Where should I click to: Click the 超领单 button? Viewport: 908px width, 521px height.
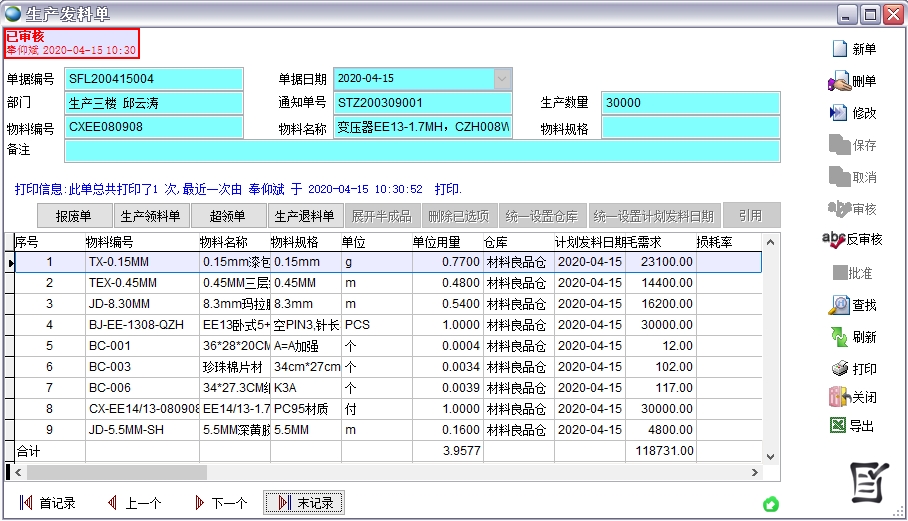point(227,215)
